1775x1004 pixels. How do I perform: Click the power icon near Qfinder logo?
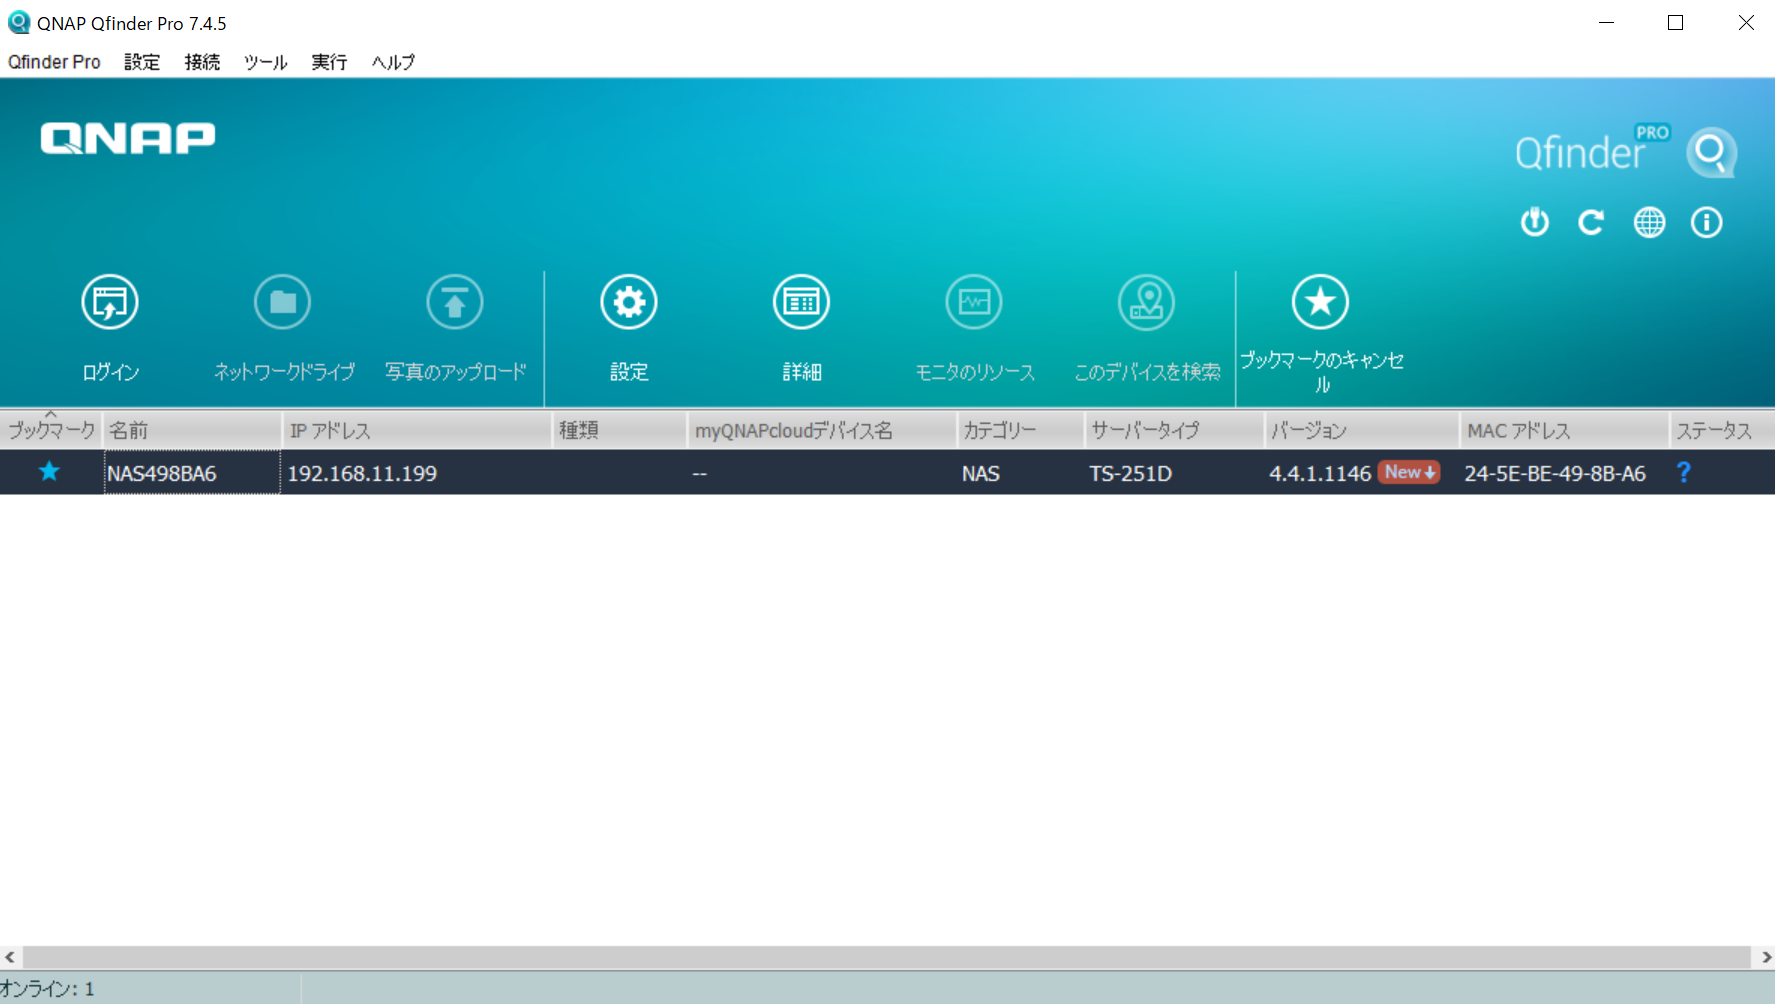(x=1534, y=222)
